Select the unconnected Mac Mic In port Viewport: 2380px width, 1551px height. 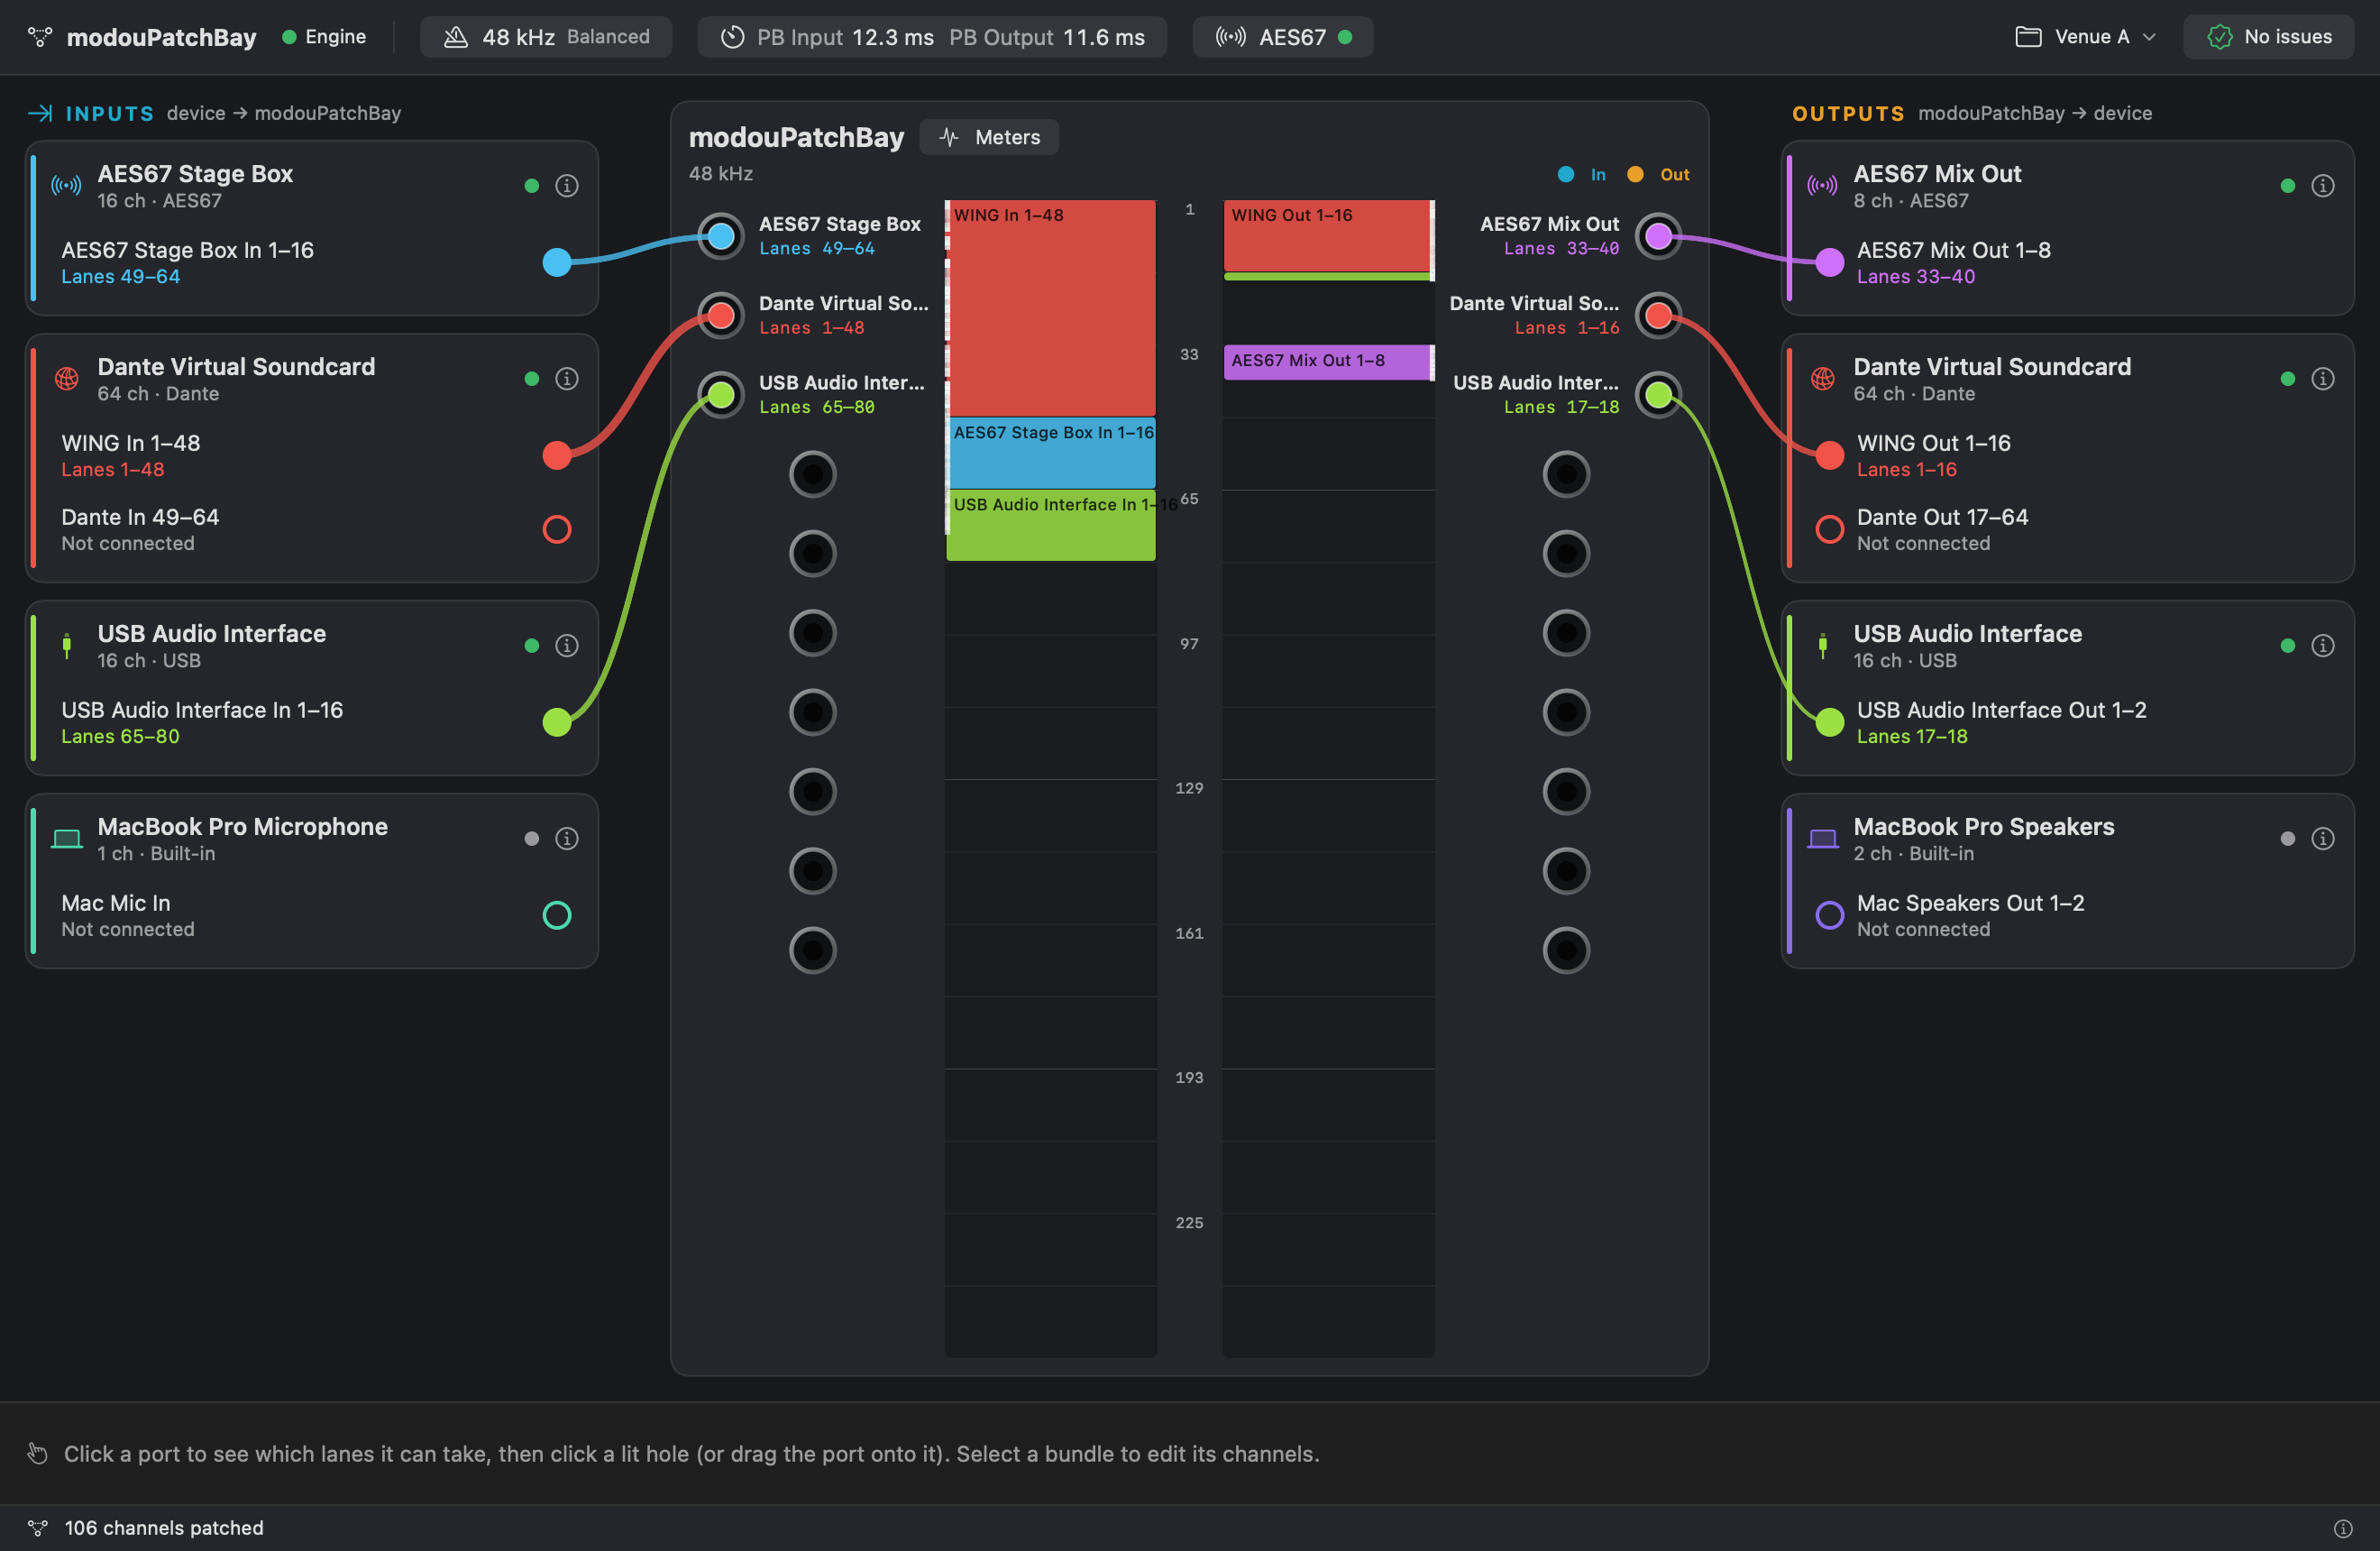tap(557, 915)
